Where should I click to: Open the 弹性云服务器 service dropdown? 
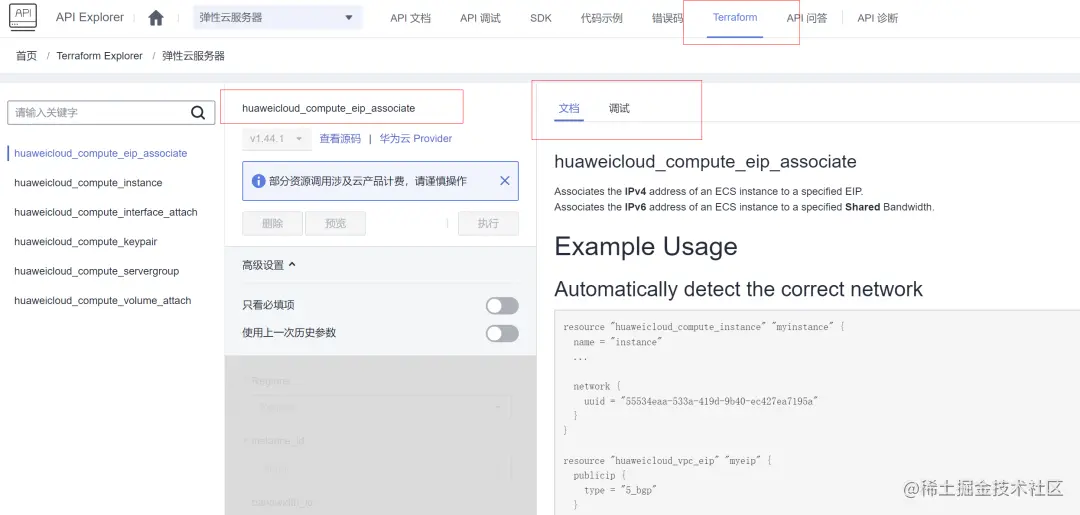[278, 18]
